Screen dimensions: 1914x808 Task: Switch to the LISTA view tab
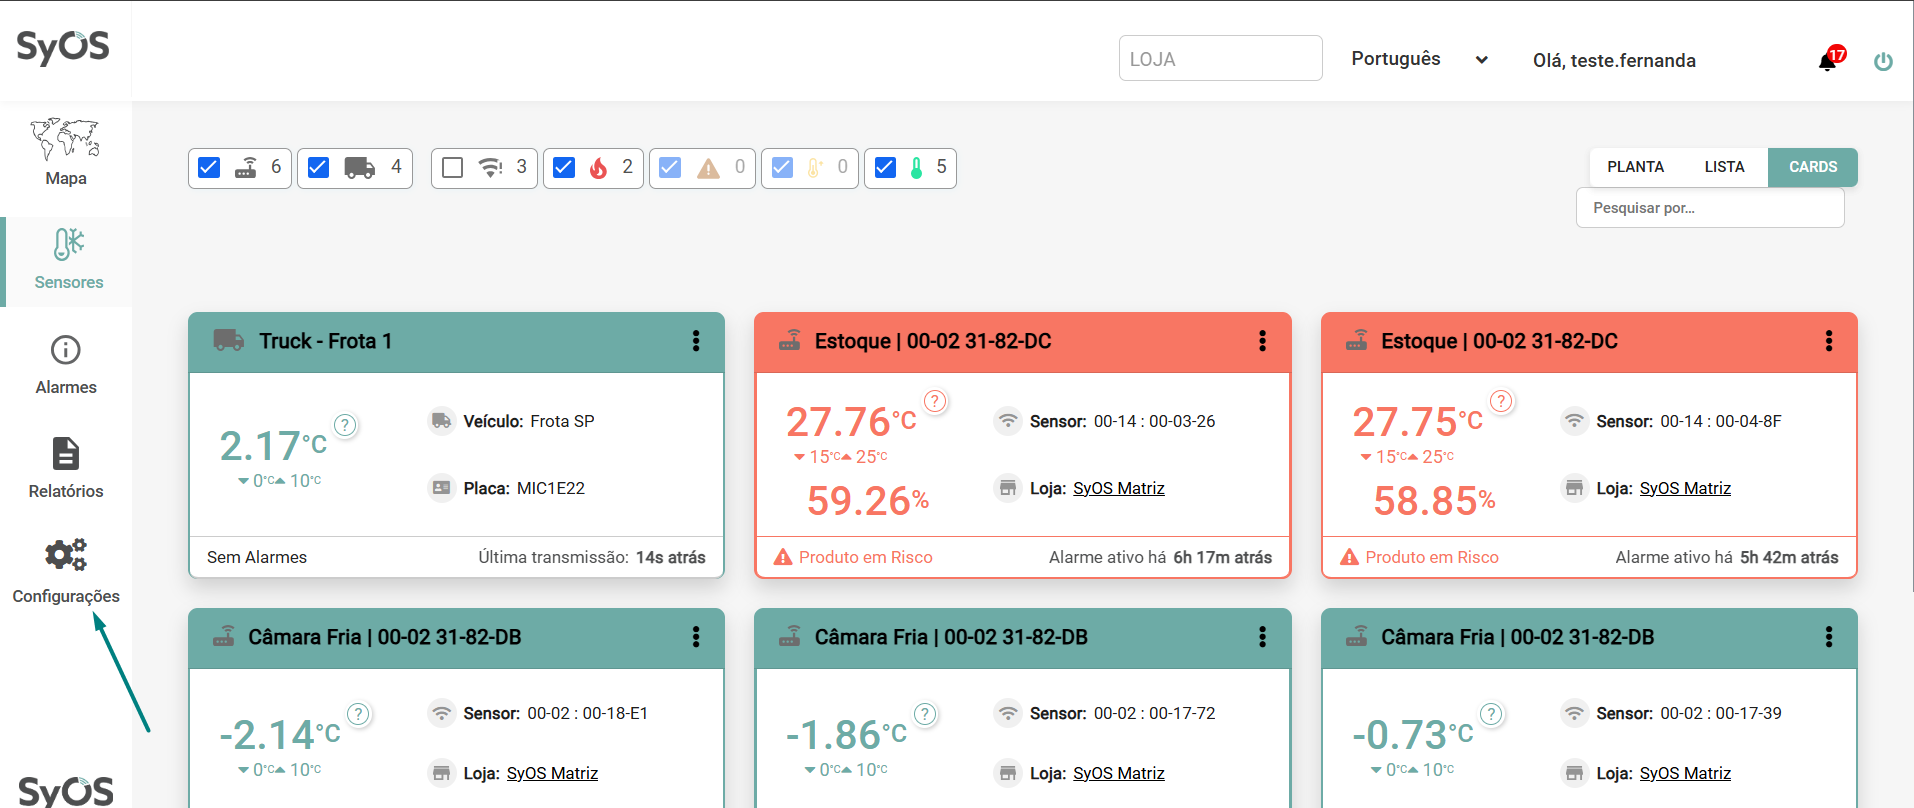[1724, 167]
